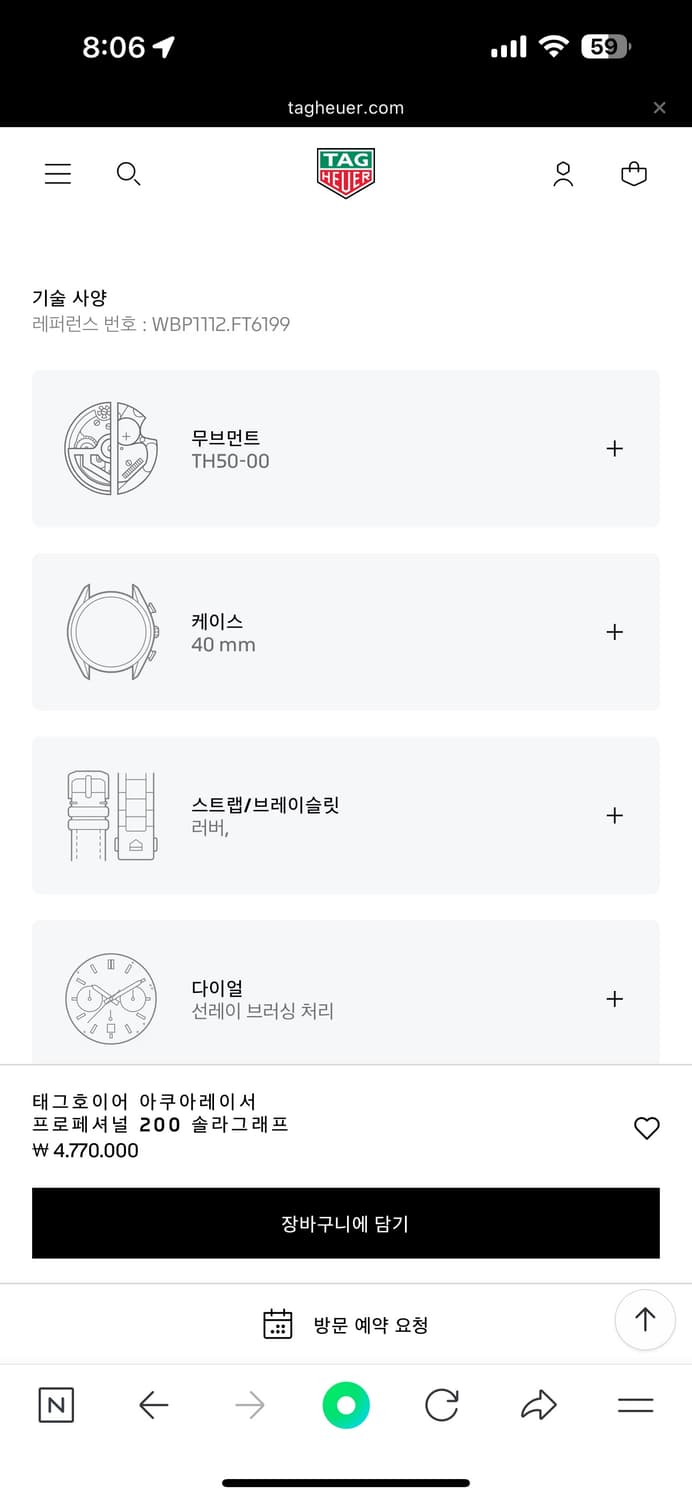
Task: Expand the 다이얼 section
Action: (614, 999)
